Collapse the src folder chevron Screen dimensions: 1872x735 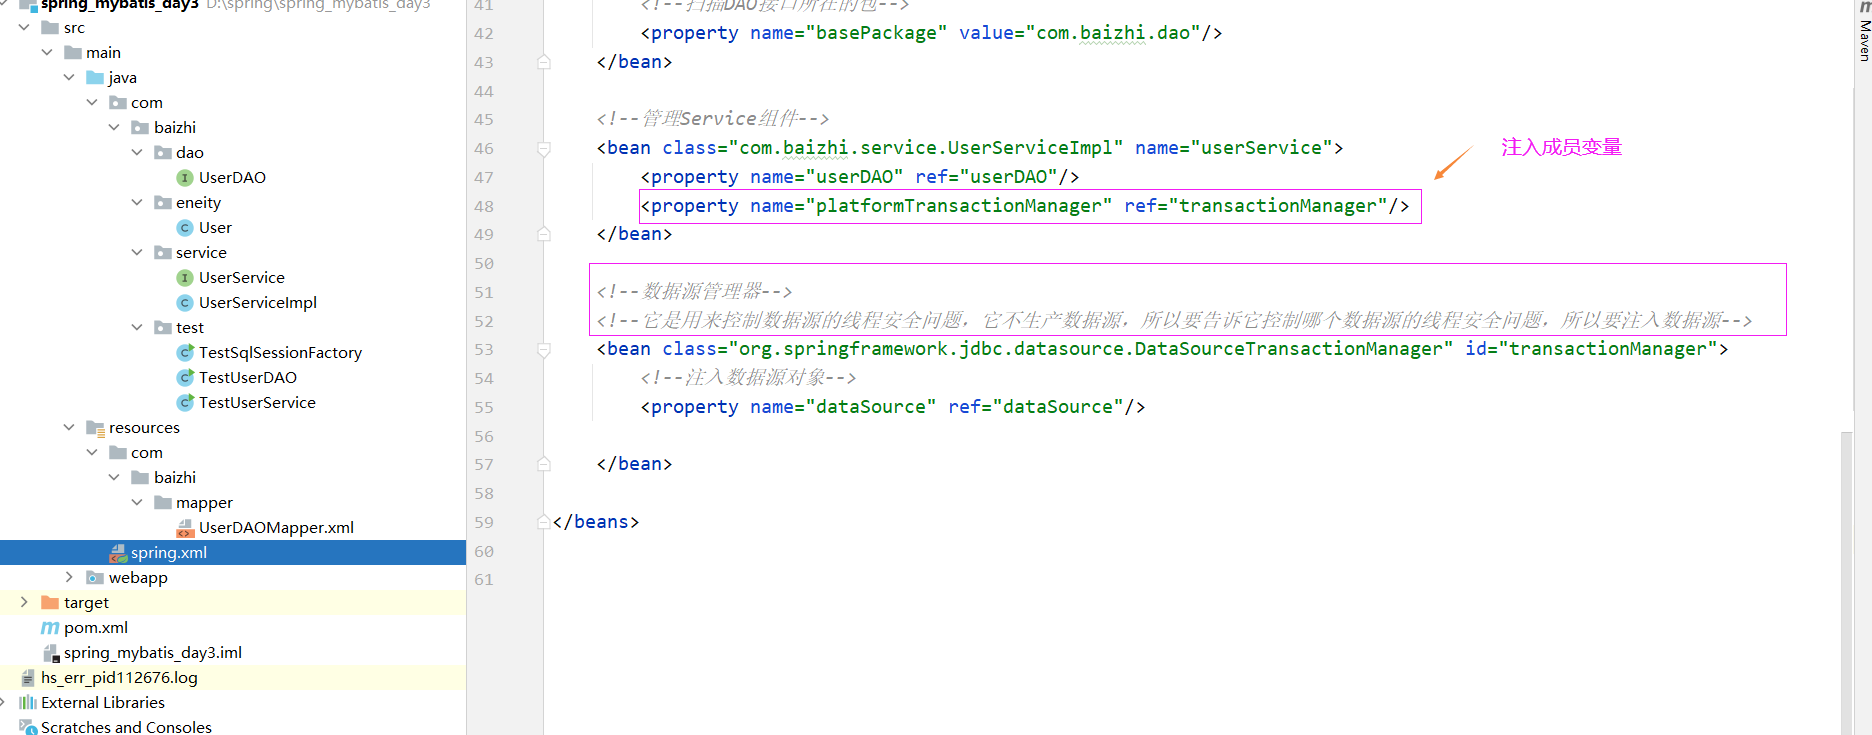coord(24,27)
